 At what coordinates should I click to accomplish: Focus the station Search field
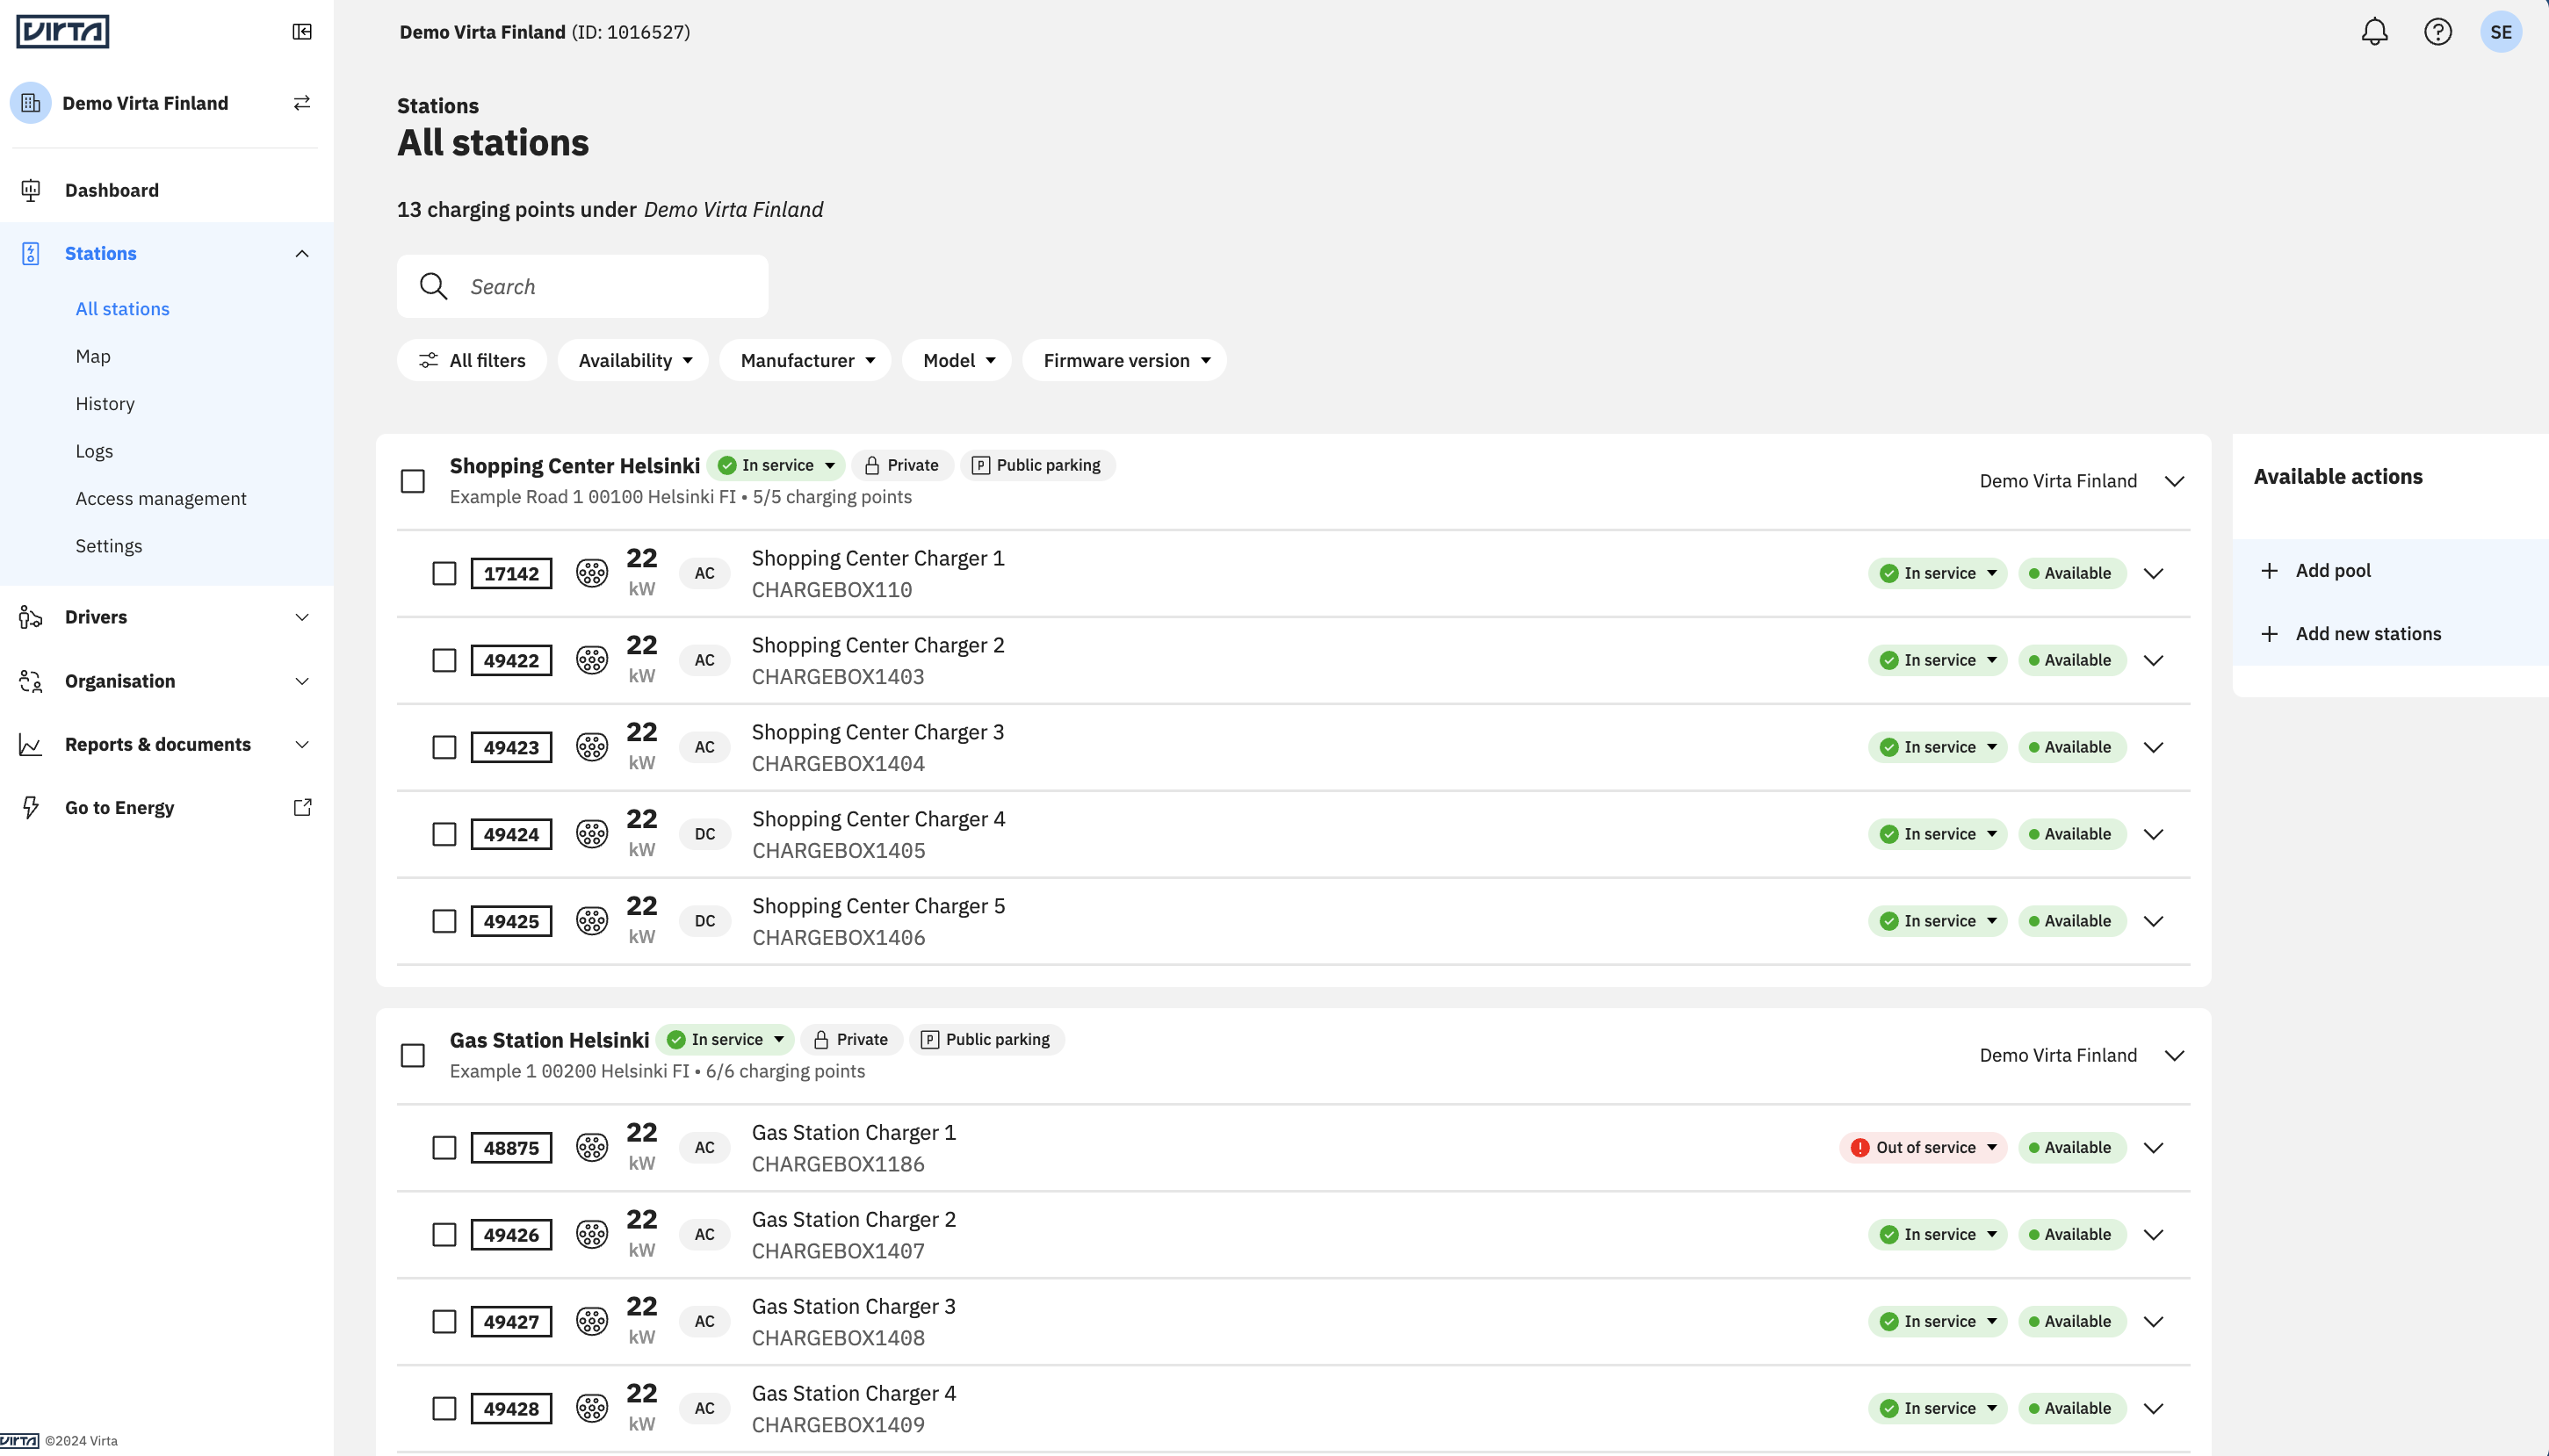(x=583, y=286)
